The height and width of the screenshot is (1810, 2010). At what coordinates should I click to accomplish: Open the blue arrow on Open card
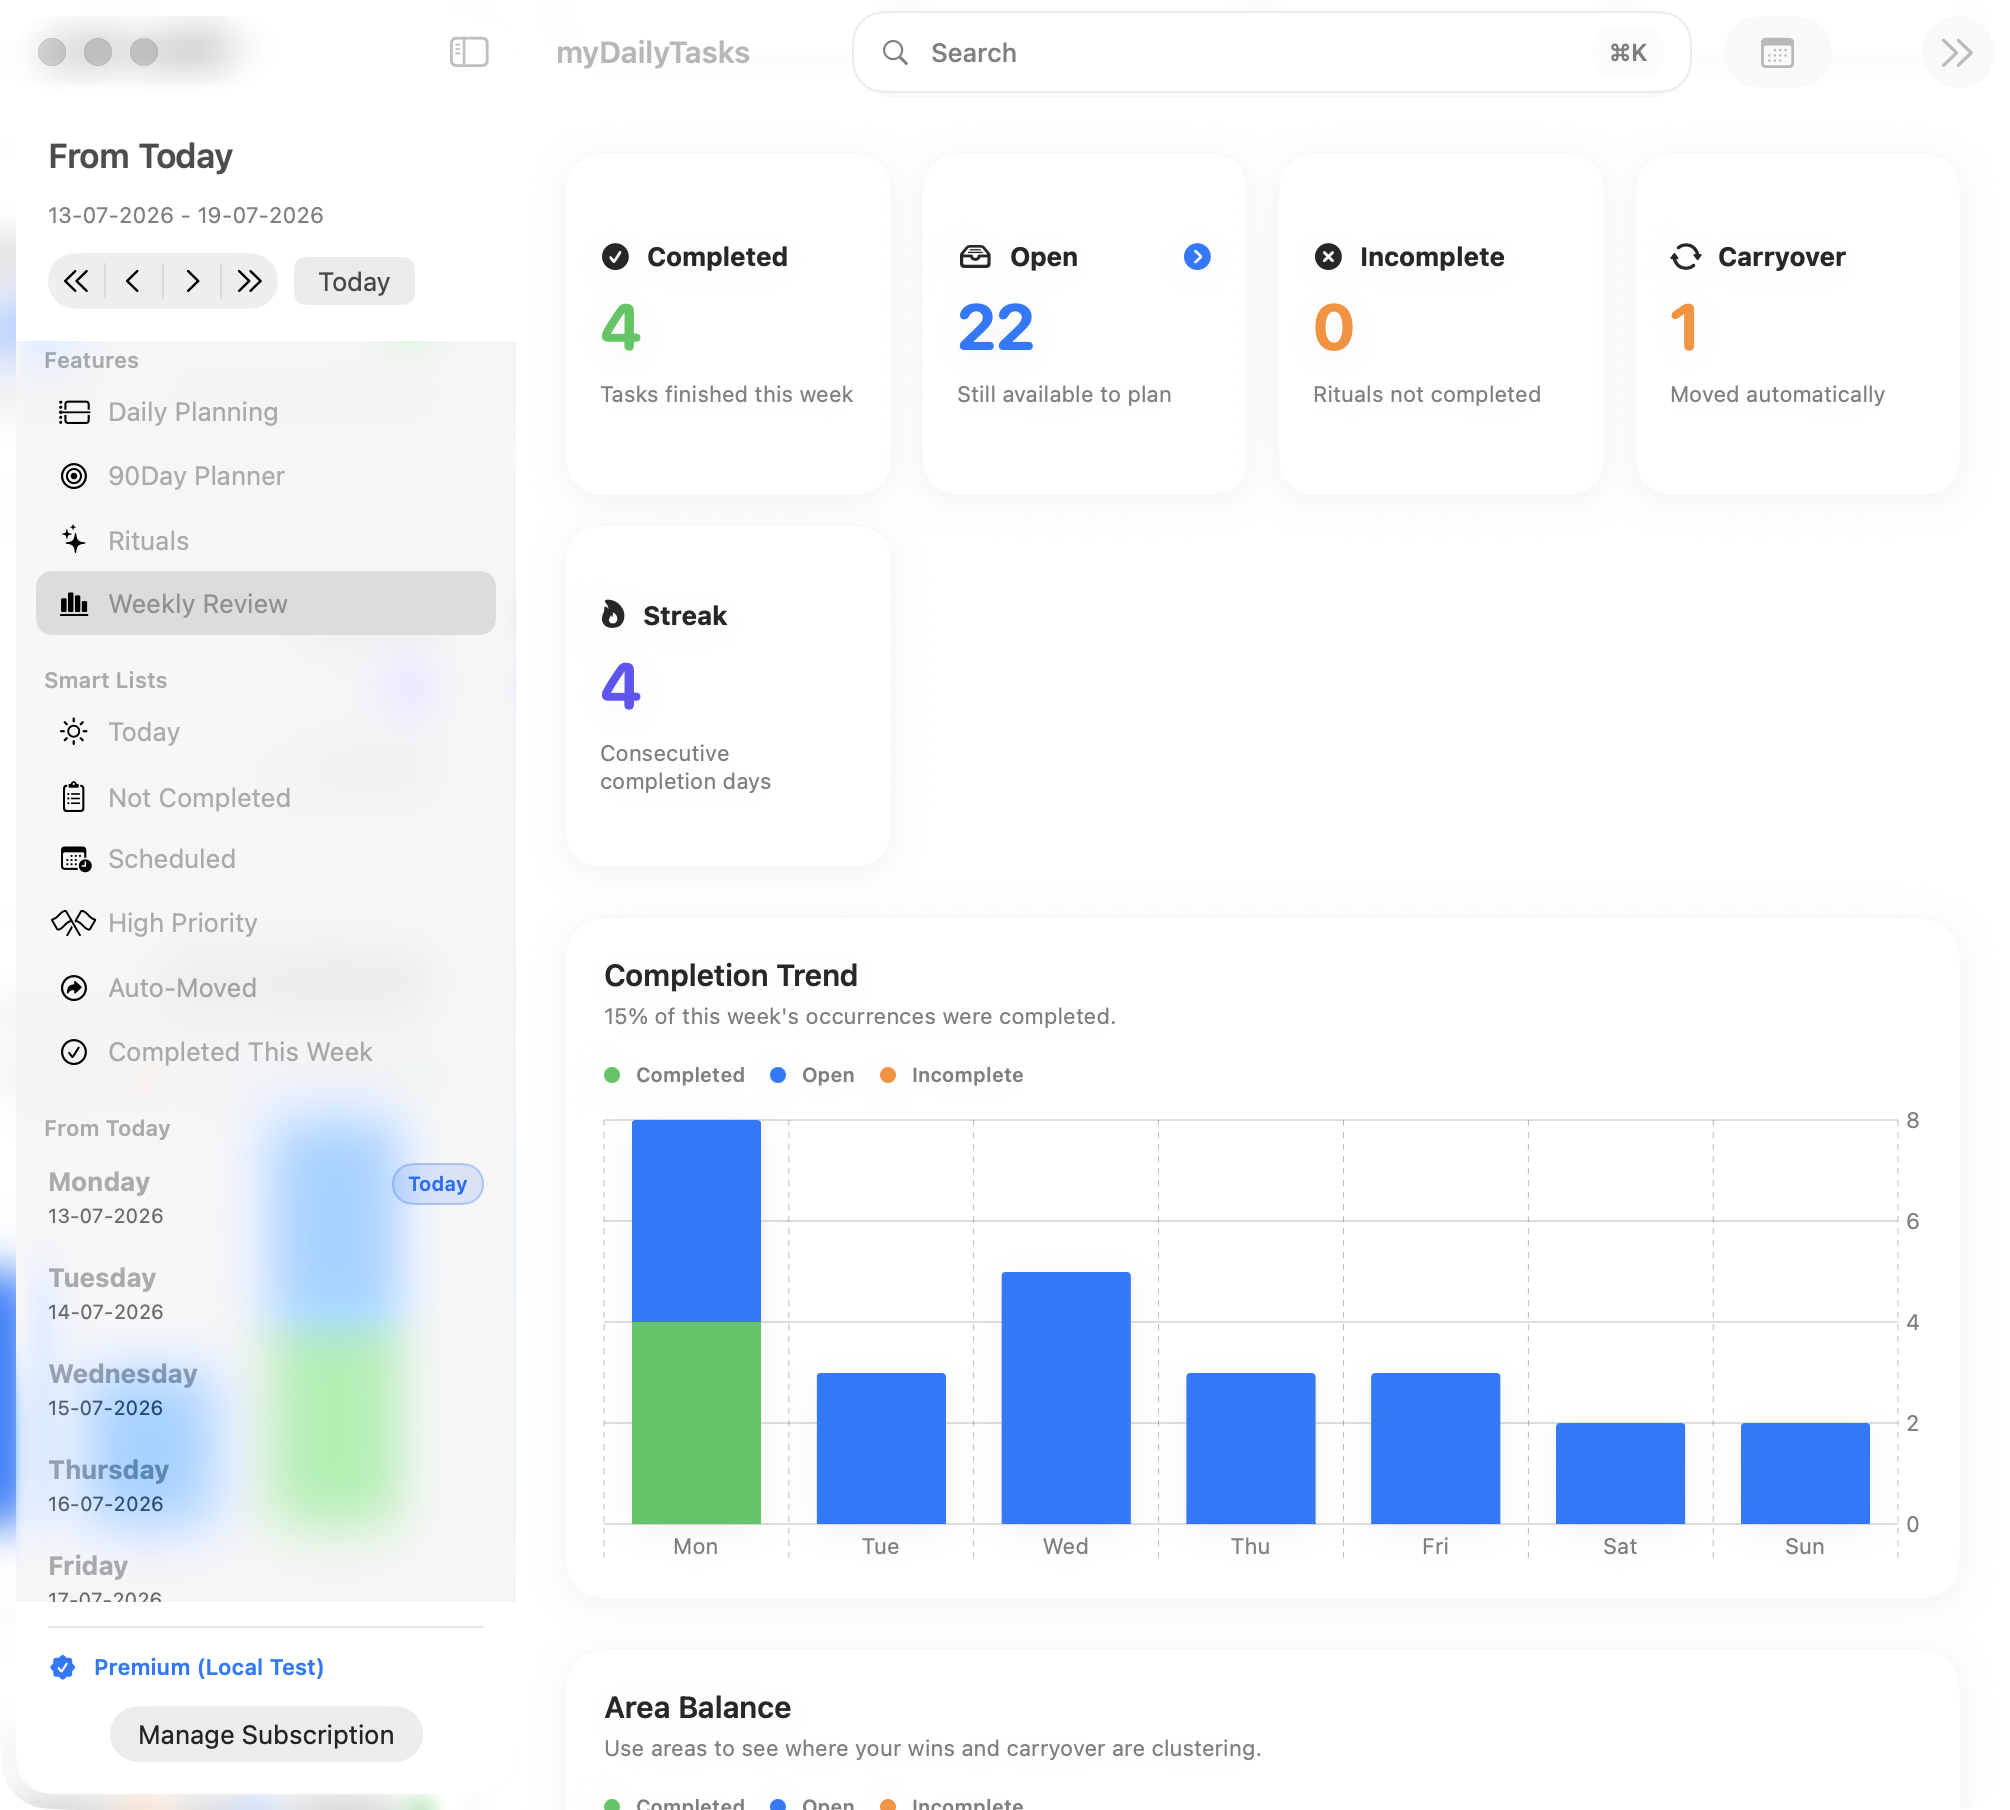click(x=1197, y=257)
